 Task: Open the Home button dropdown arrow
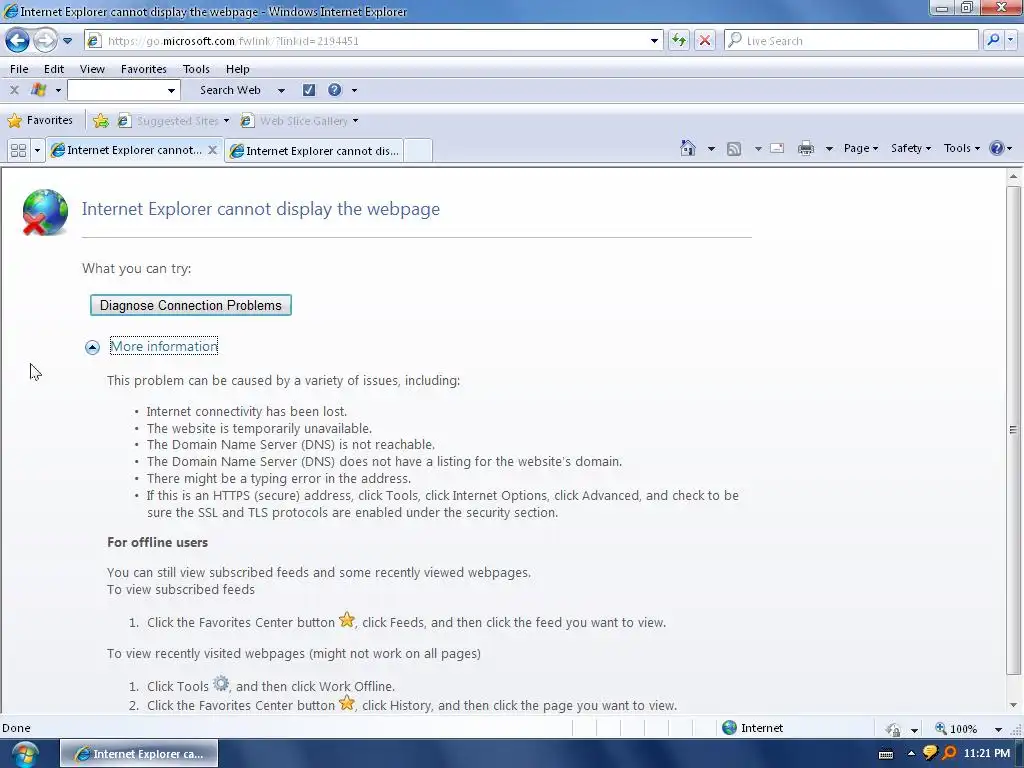[x=711, y=149]
